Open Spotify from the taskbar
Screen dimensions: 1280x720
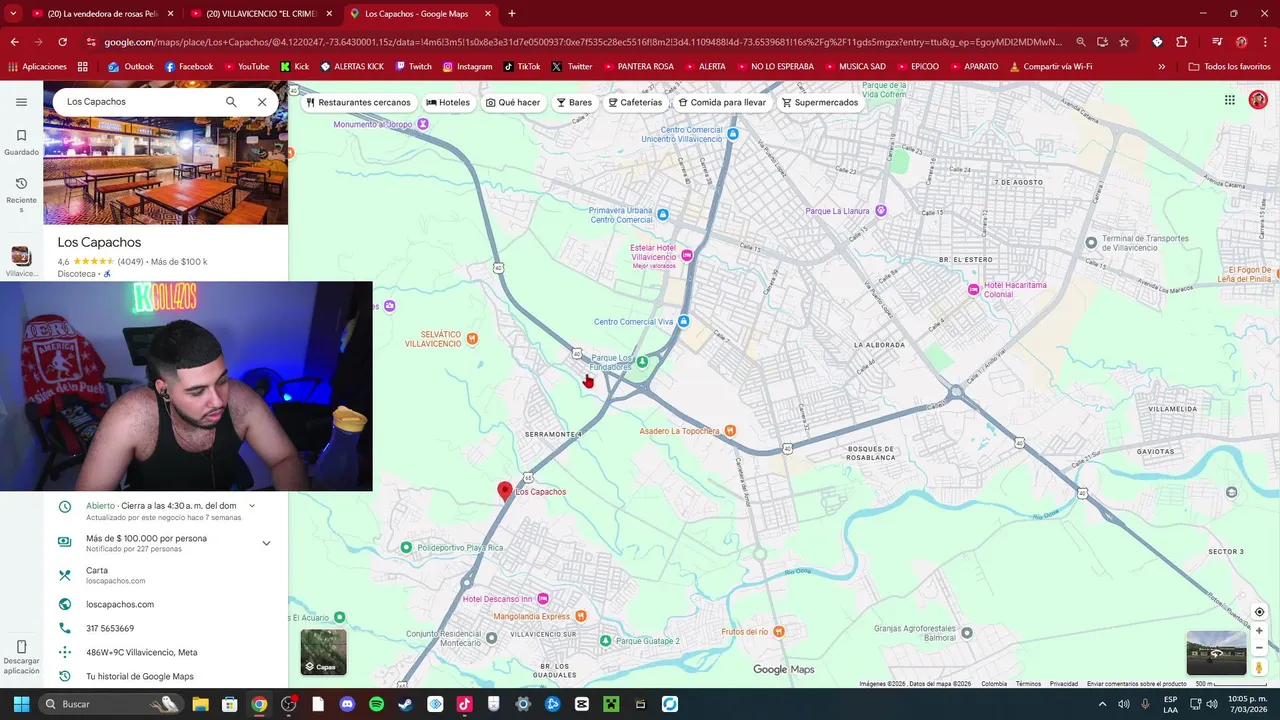[x=376, y=704]
